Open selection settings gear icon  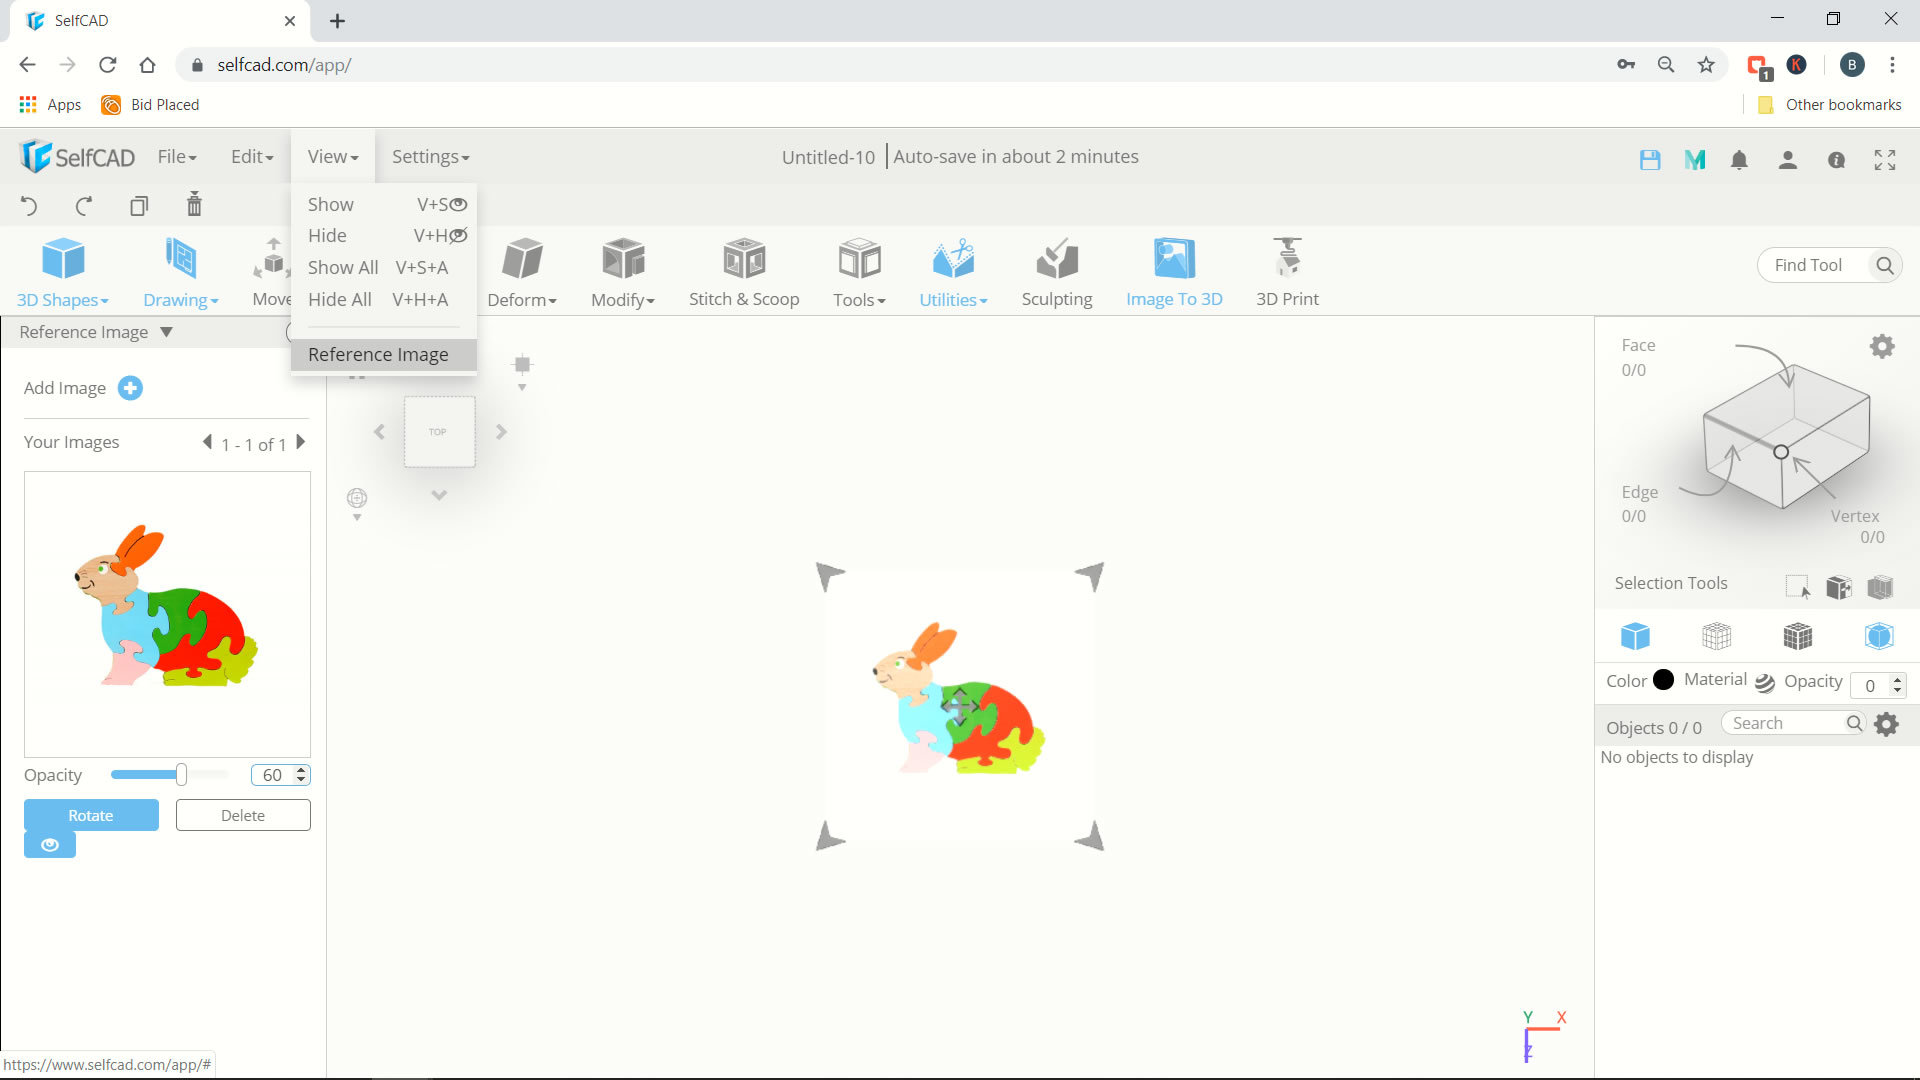click(1882, 346)
